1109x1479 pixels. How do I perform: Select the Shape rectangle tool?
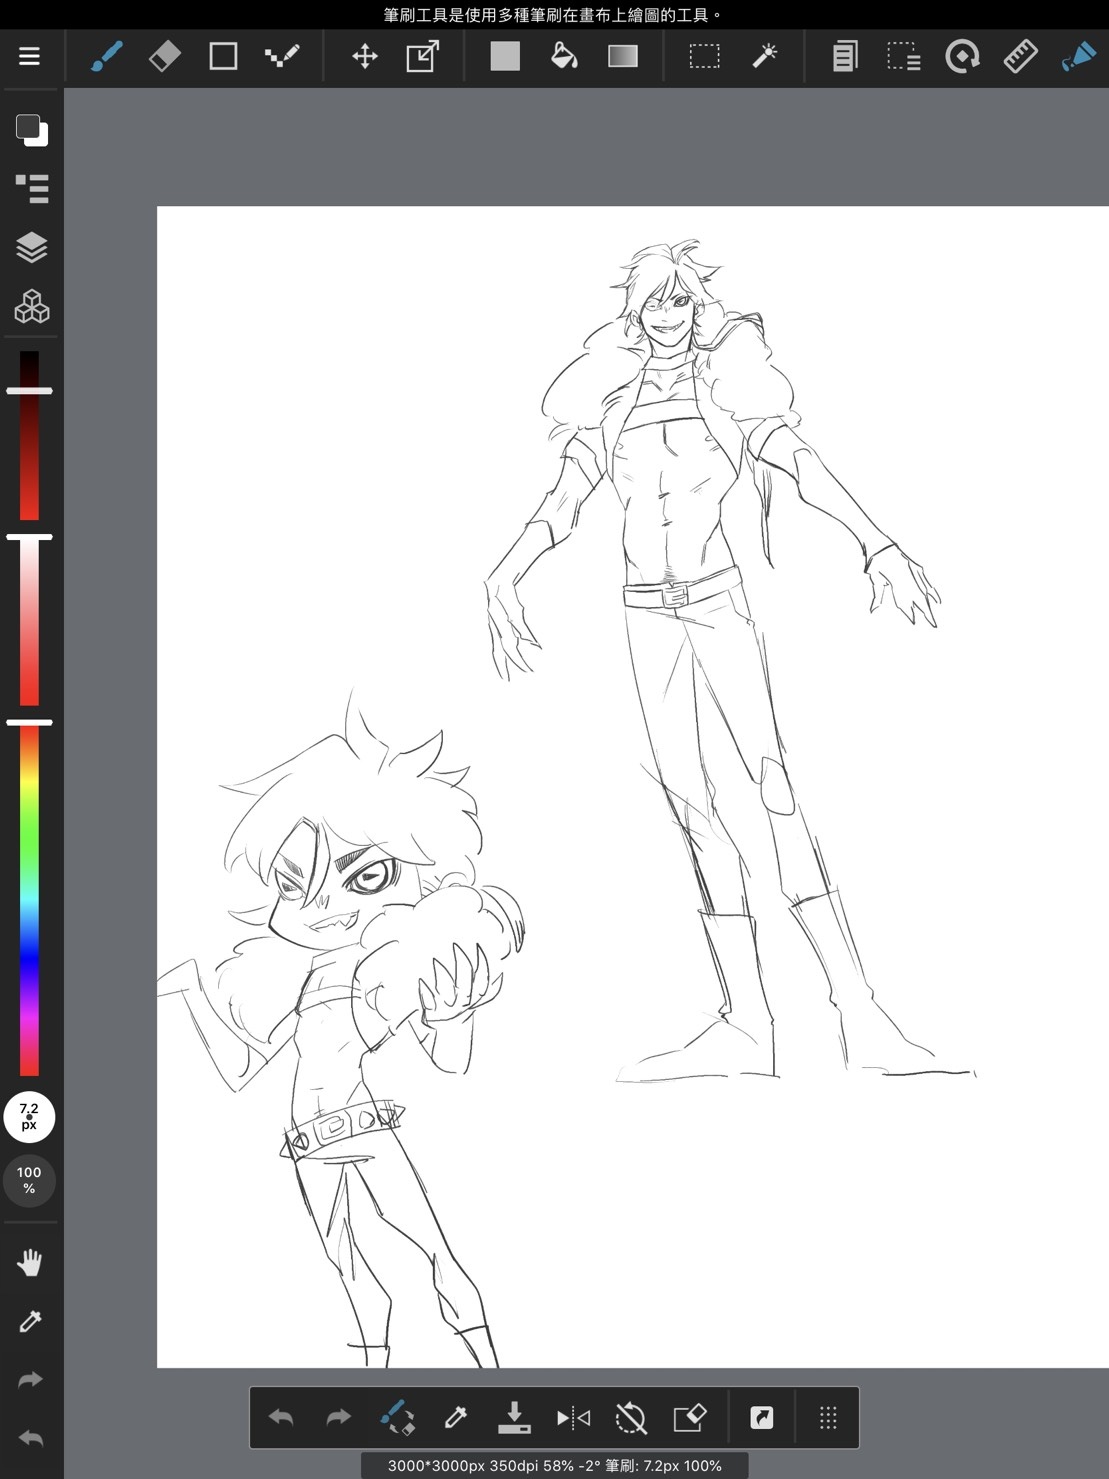coord(223,56)
